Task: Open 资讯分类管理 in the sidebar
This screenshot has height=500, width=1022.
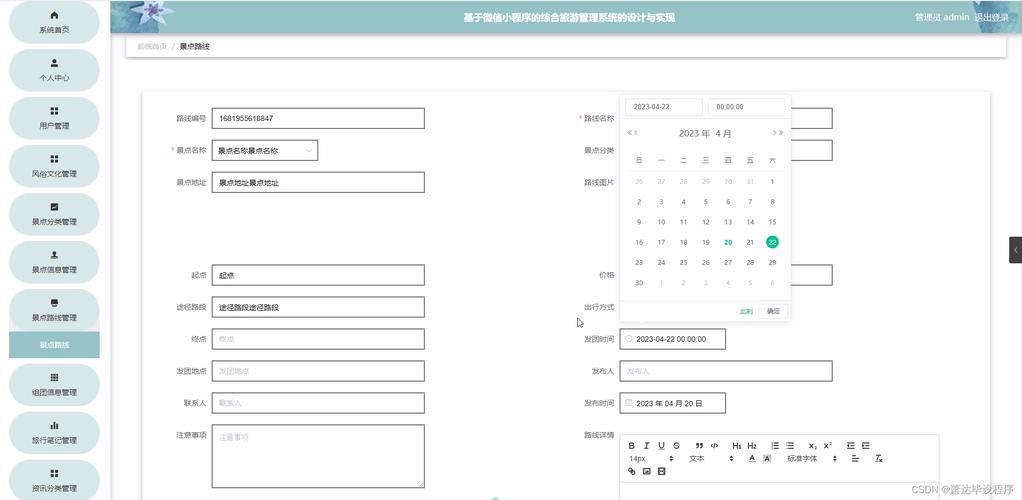Action: click(x=54, y=480)
